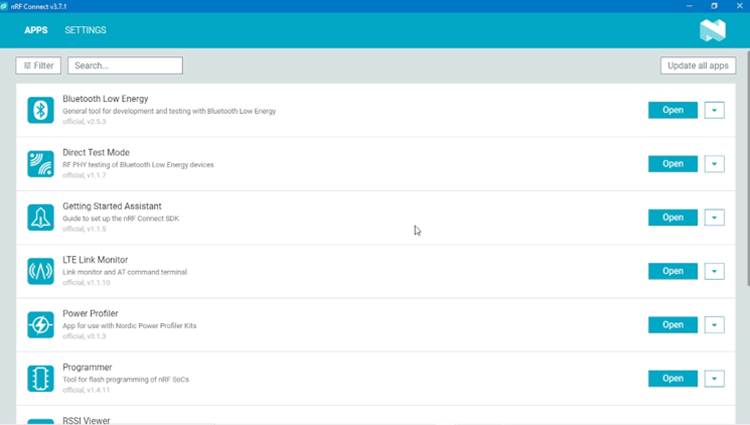750x425 pixels.
Task: Expand dropdown next to Programmer Open
Action: pos(714,379)
